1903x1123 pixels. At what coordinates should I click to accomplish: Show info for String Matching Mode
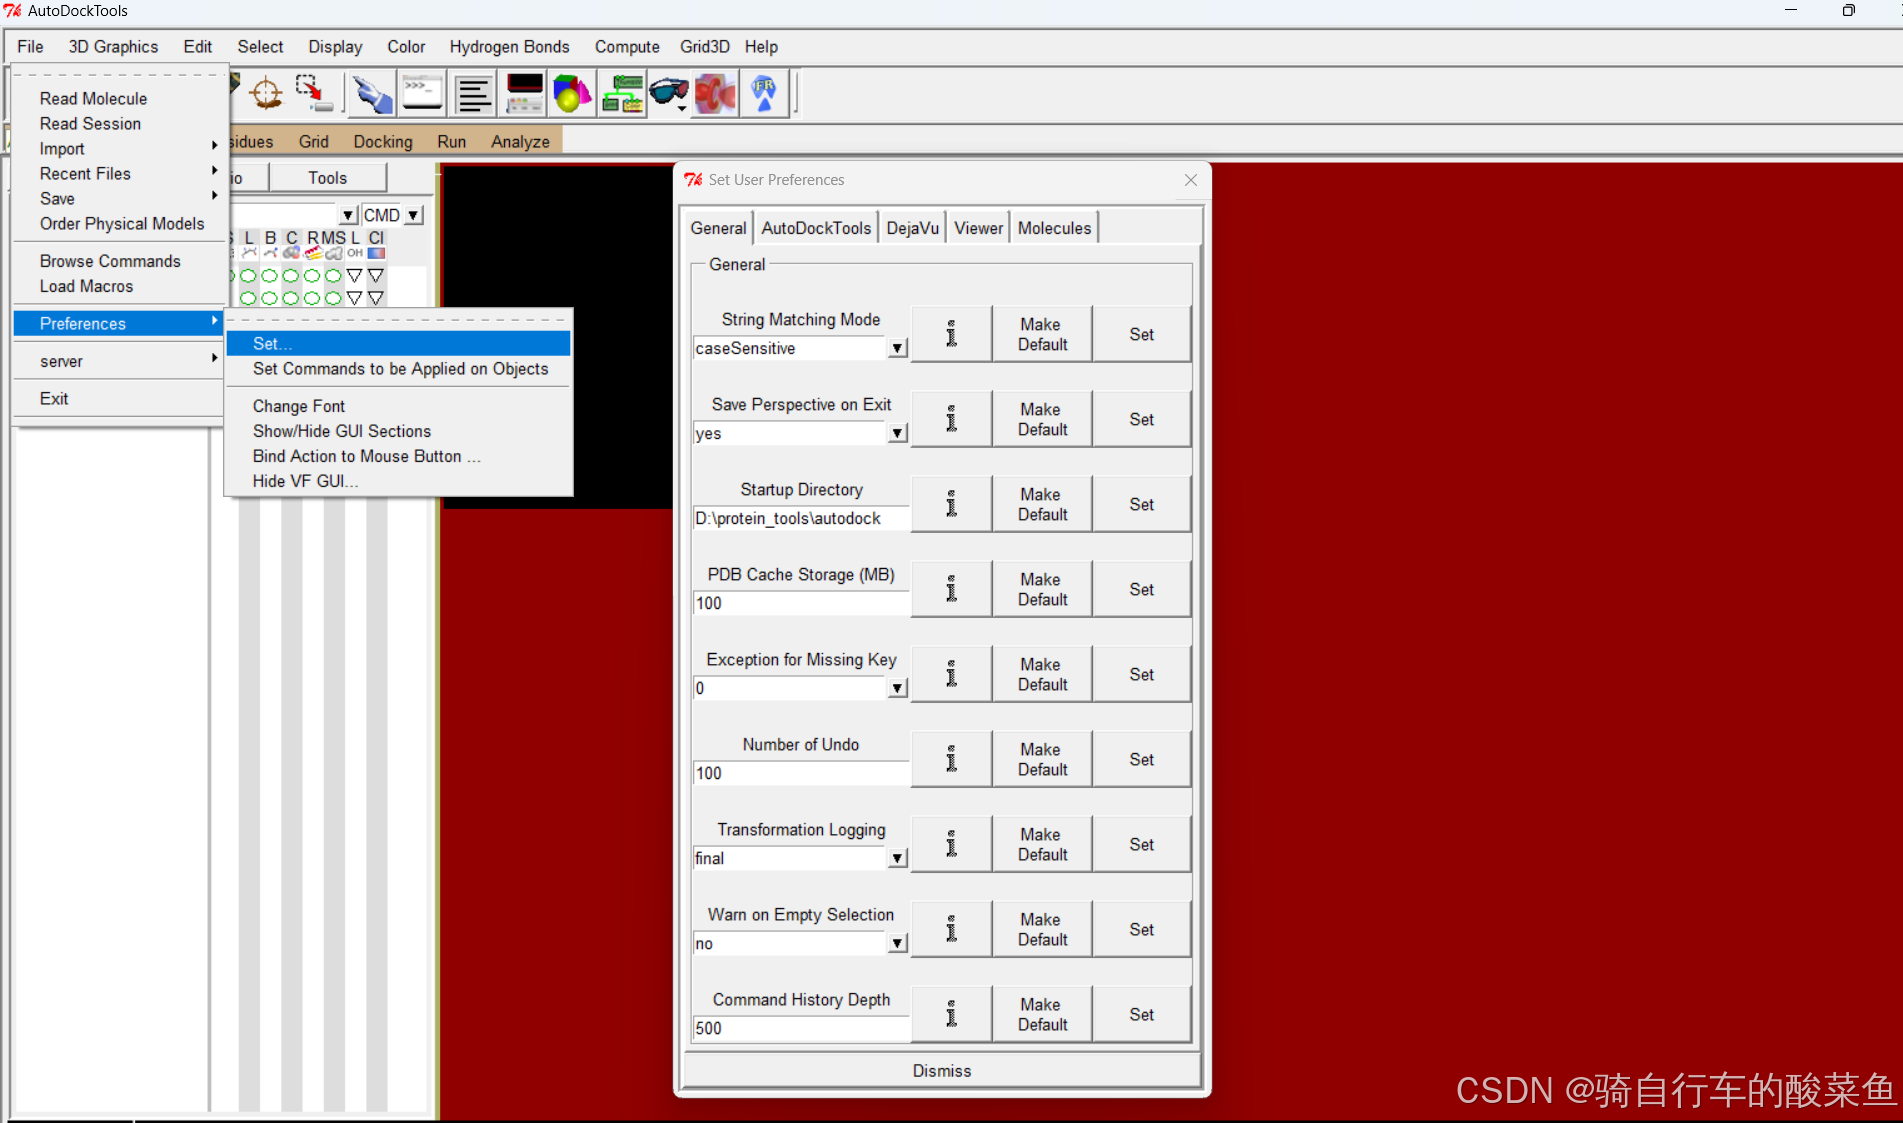point(951,334)
